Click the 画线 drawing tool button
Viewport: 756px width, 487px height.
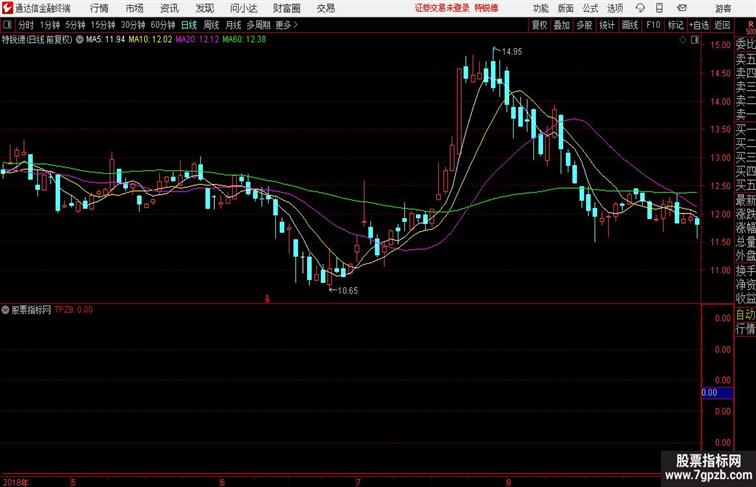[x=630, y=25]
